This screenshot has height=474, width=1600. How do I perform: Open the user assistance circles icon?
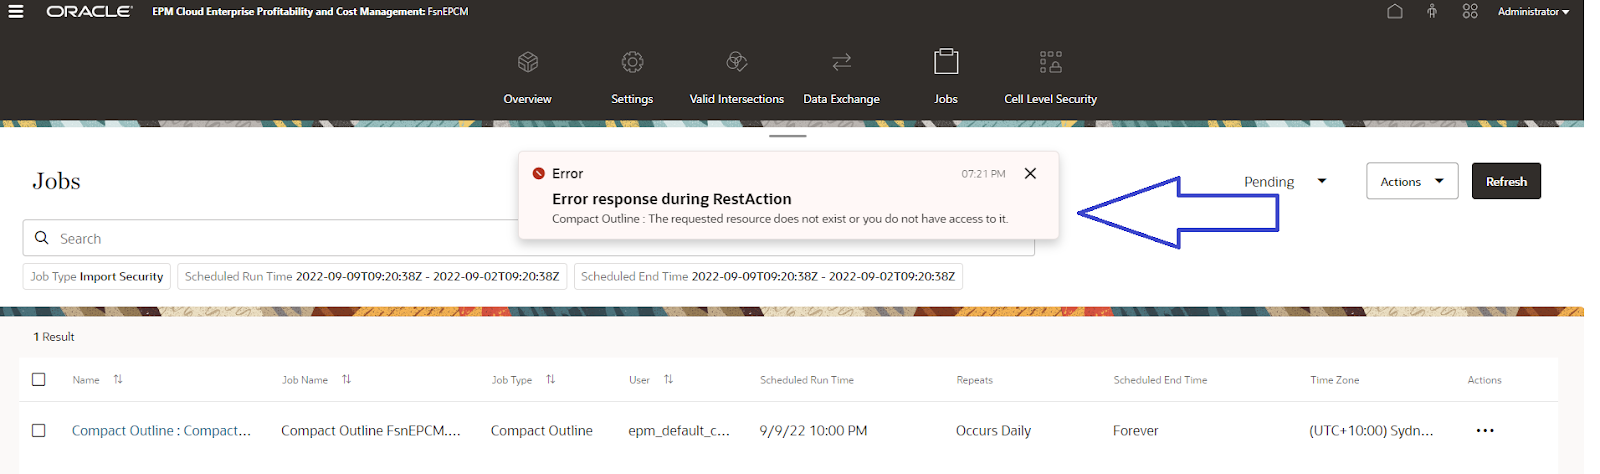pos(1470,11)
